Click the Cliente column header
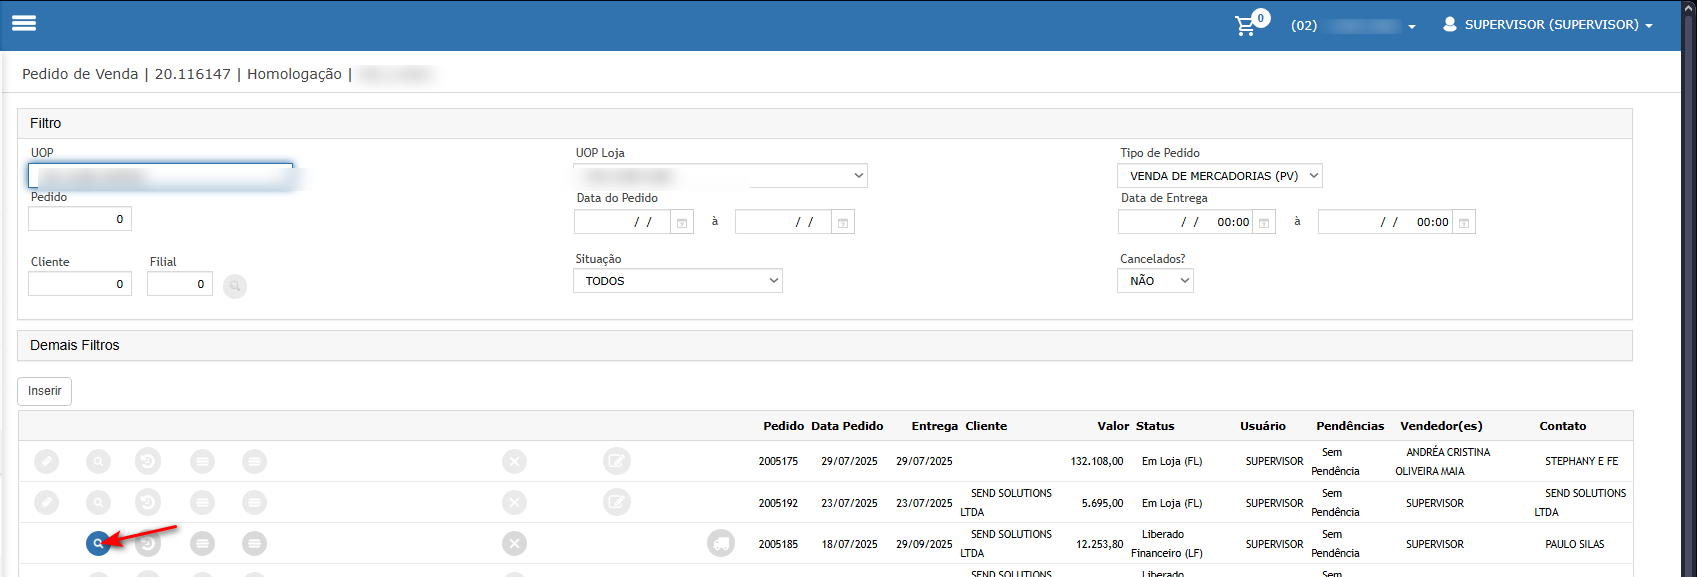 pyautogui.click(x=986, y=426)
